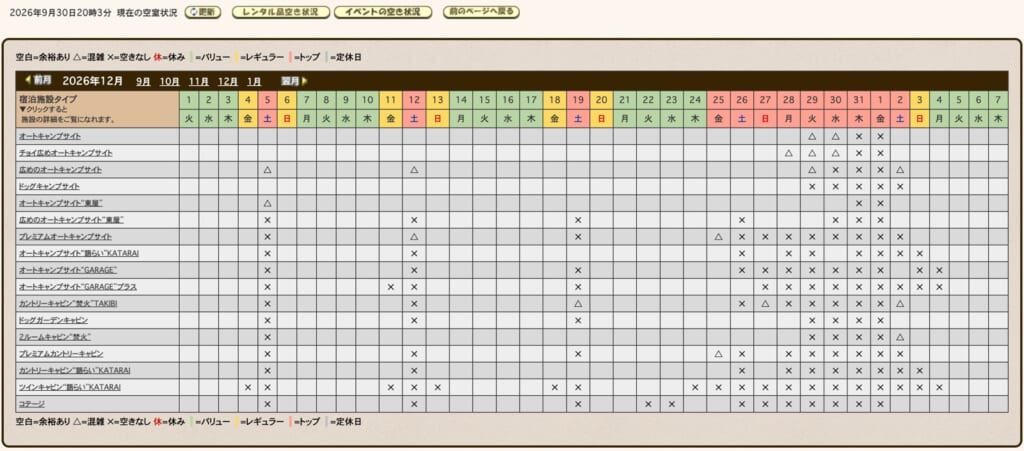Go back with 前のページへ戻る button
Image resolution: width=1024 pixels, height=451 pixels.
pyautogui.click(x=481, y=12)
